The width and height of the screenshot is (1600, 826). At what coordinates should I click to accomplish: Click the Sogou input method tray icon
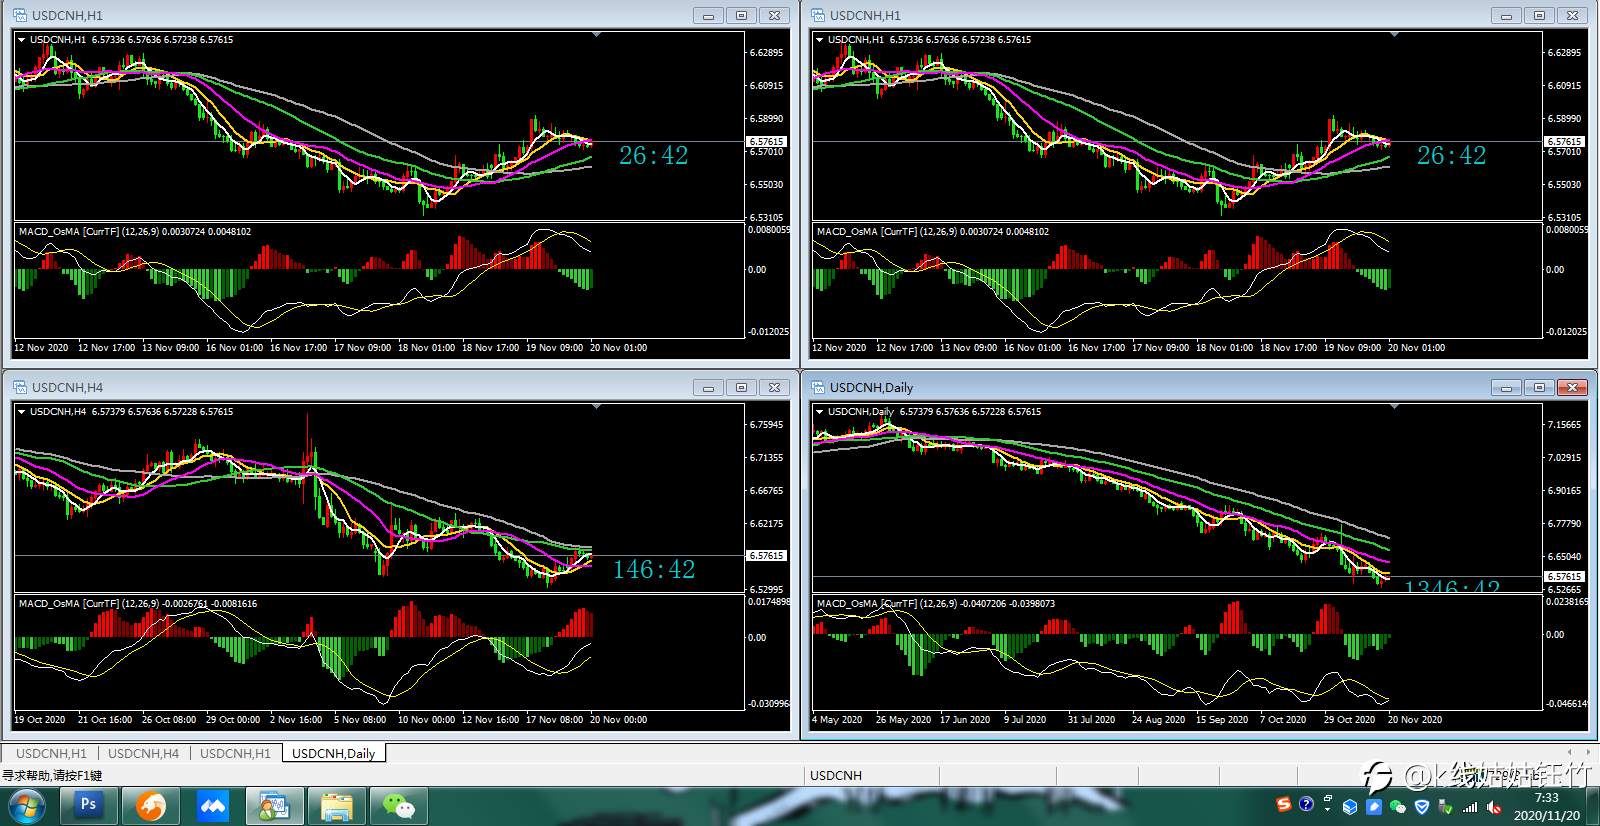1284,805
